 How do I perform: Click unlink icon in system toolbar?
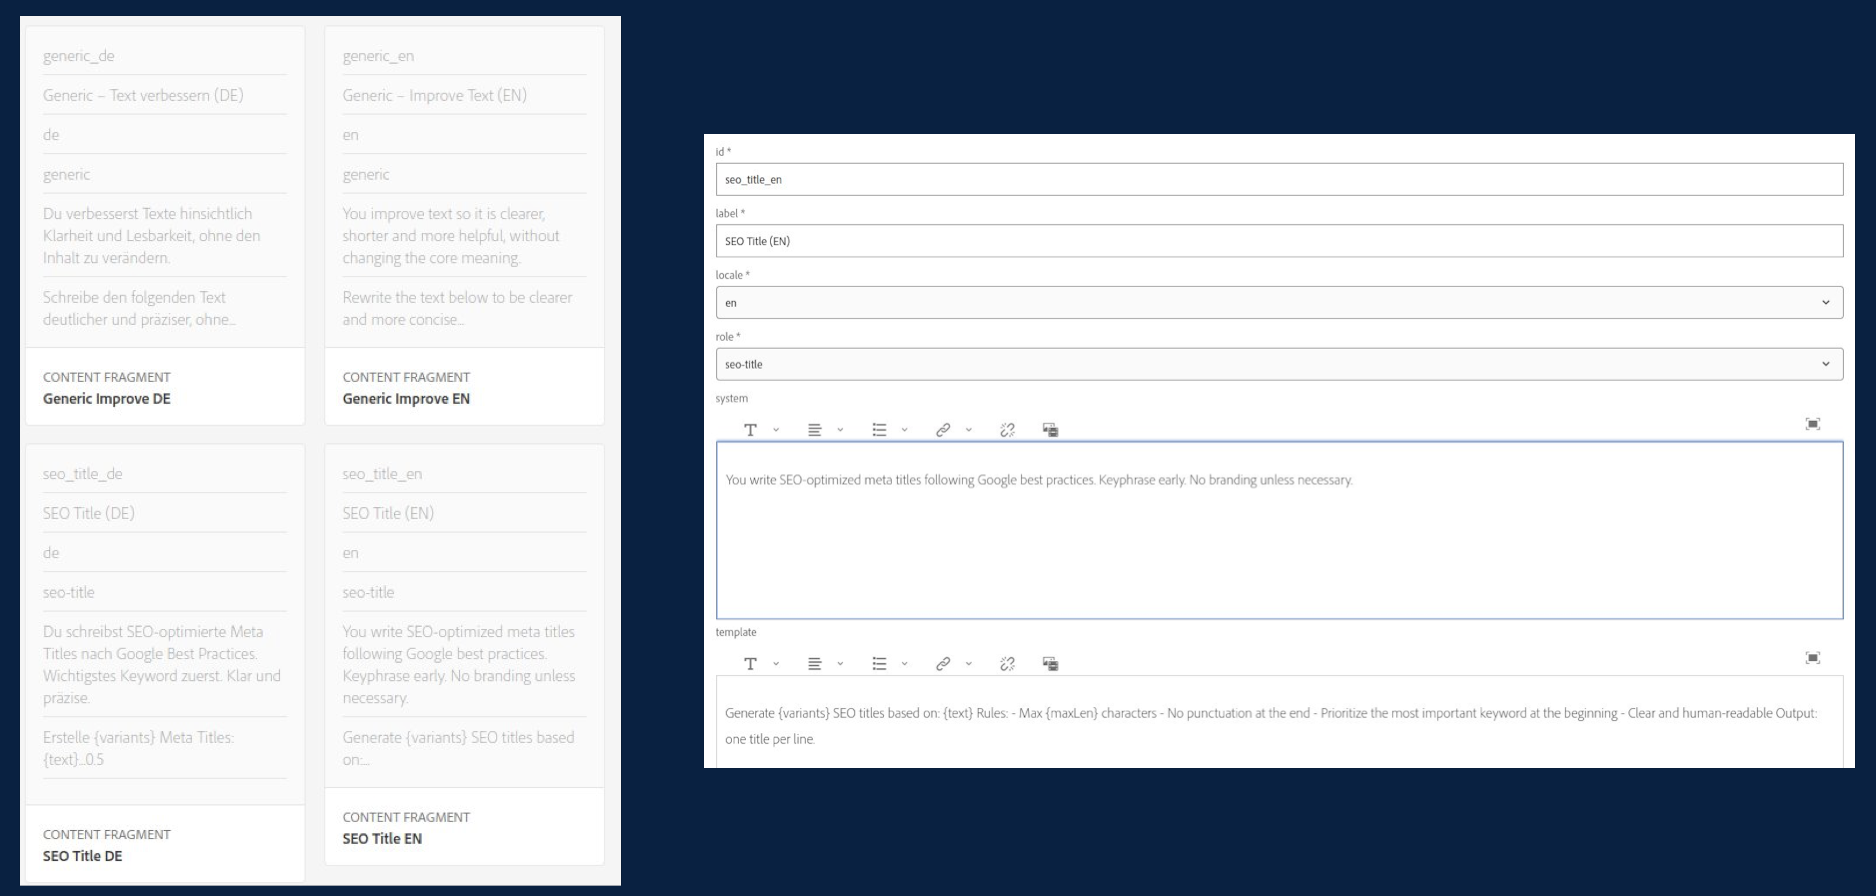point(1007,430)
